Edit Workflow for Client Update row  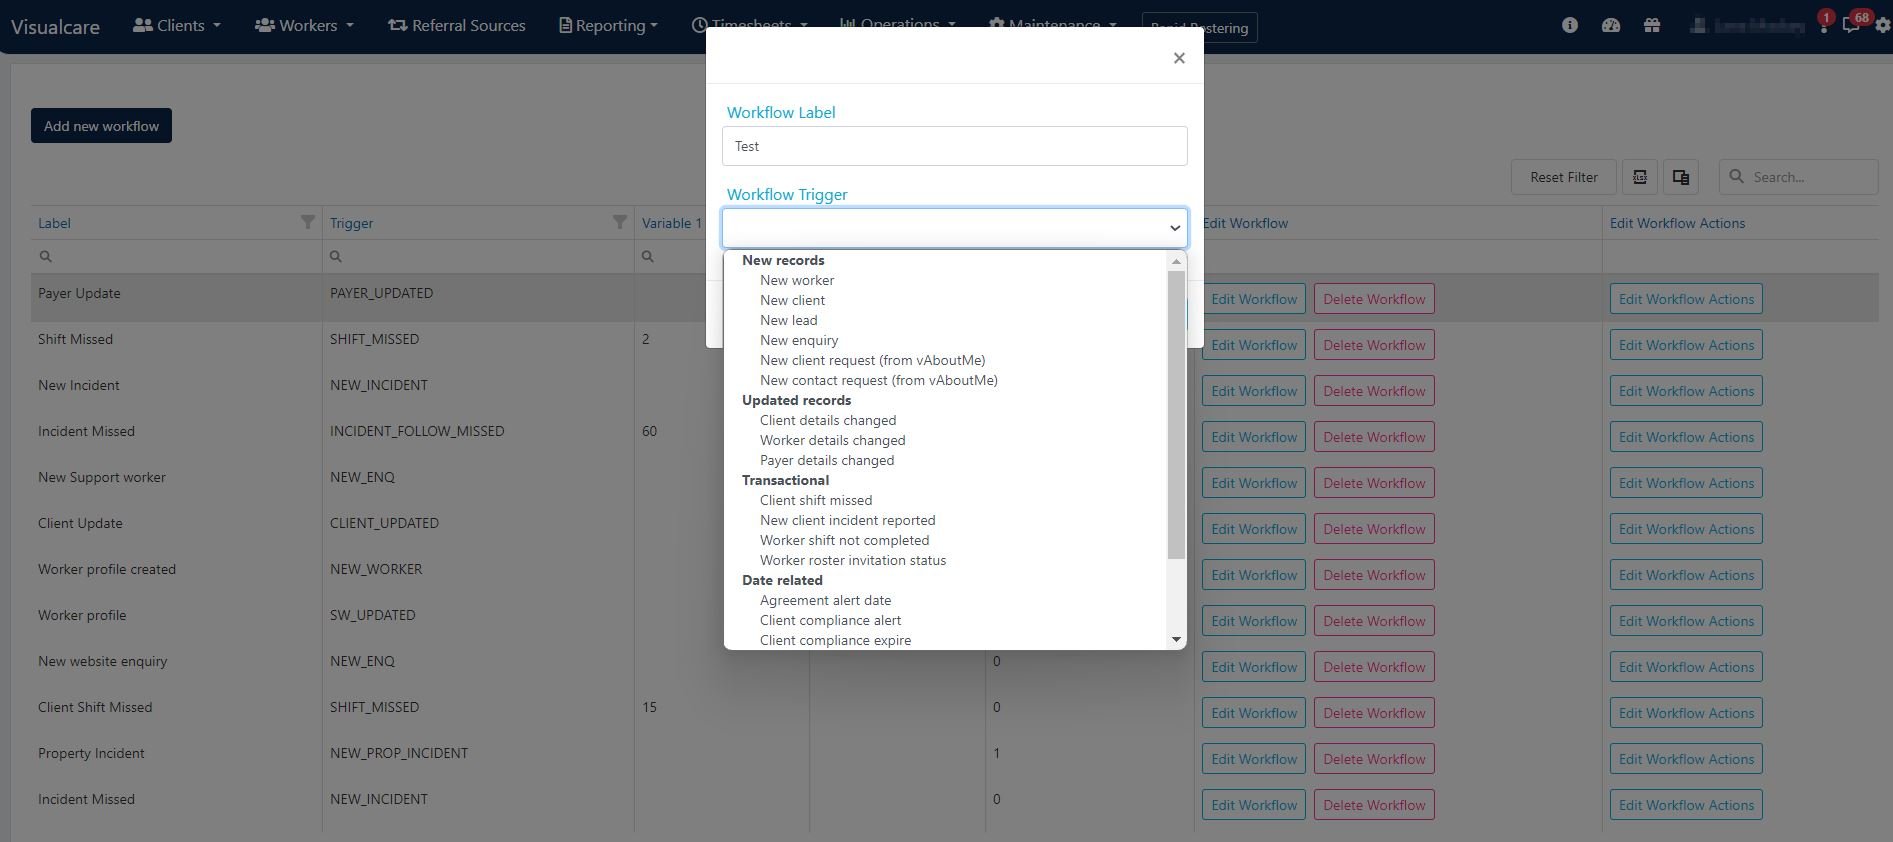[x=1254, y=529]
